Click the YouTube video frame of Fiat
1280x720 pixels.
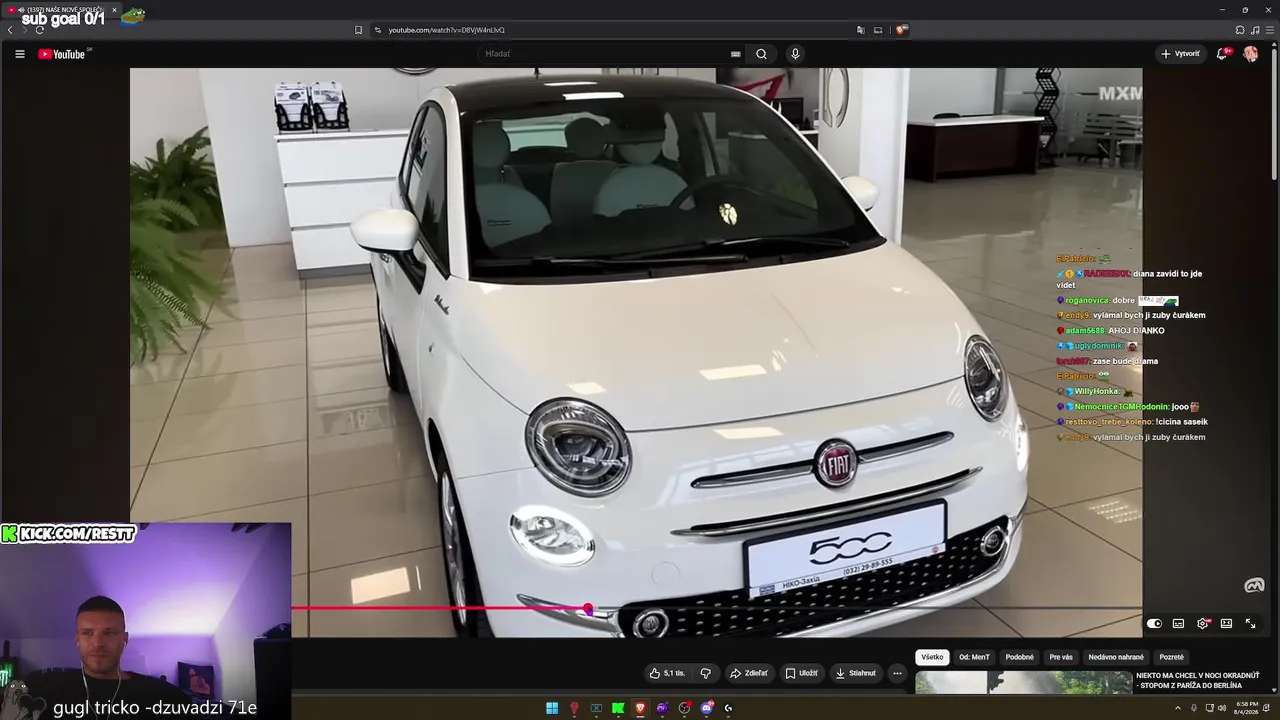[636, 352]
